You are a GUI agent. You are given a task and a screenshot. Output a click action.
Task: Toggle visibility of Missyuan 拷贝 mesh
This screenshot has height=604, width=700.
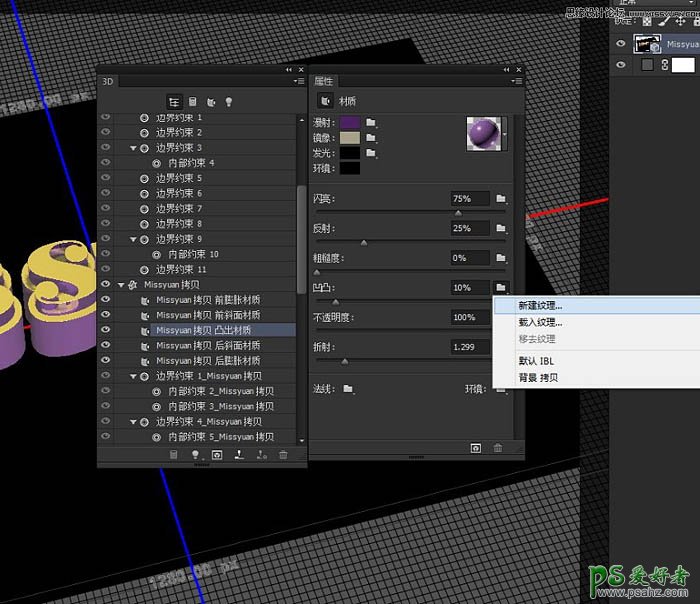coord(105,284)
